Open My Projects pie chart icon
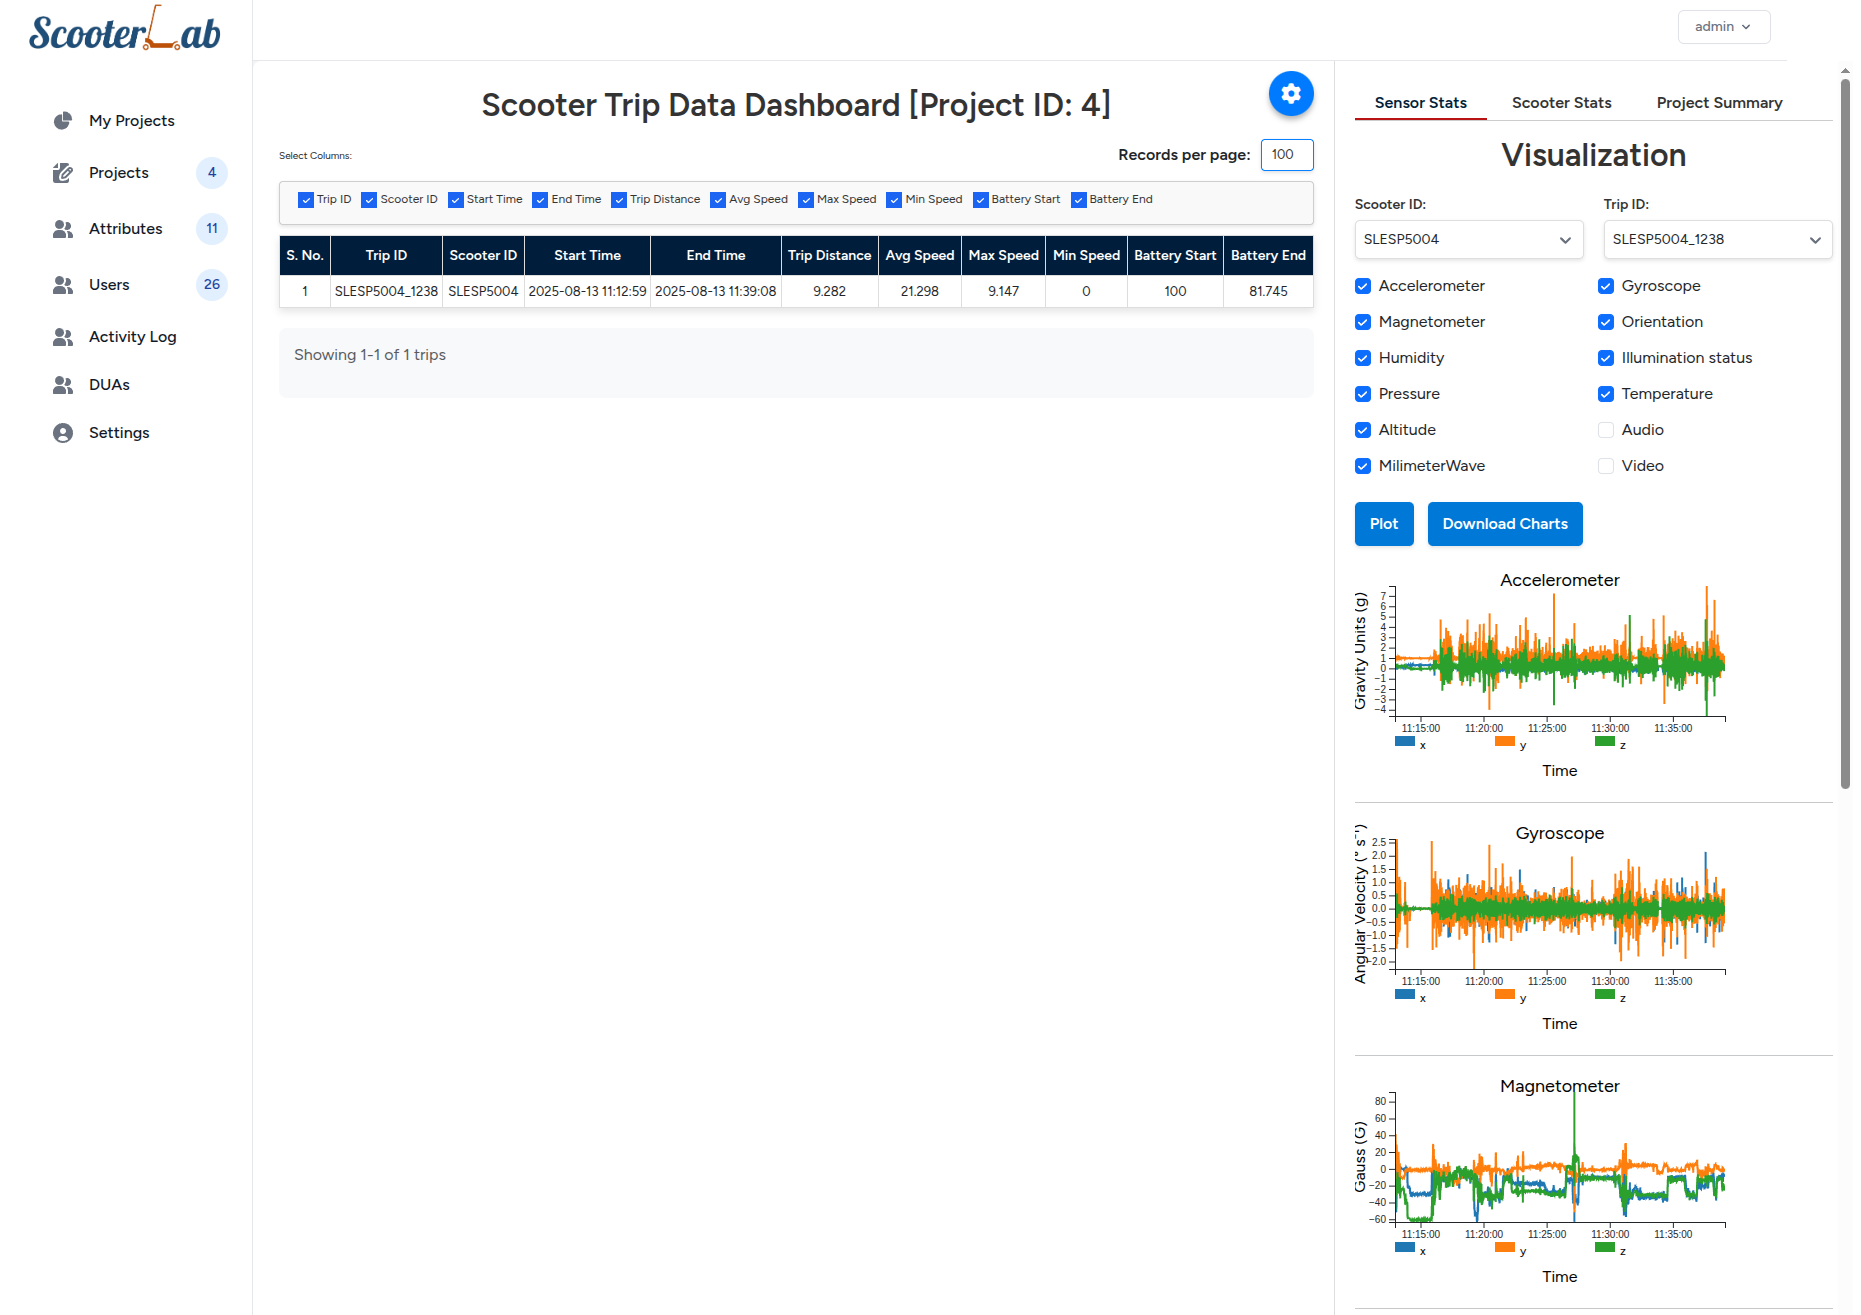The height and width of the screenshot is (1315, 1861). (x=63, y=121)
